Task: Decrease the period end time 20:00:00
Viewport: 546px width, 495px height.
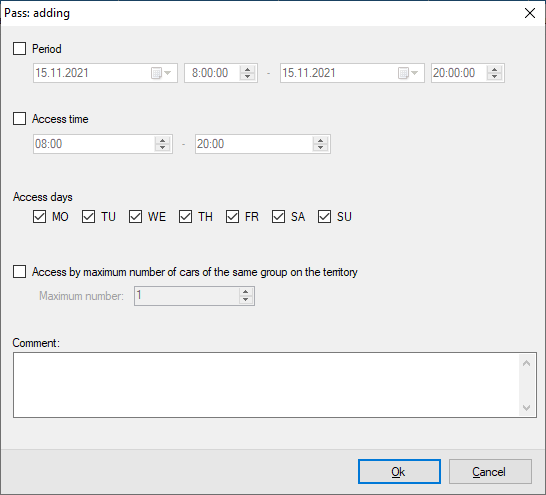Action: click(x=494, y=76)
